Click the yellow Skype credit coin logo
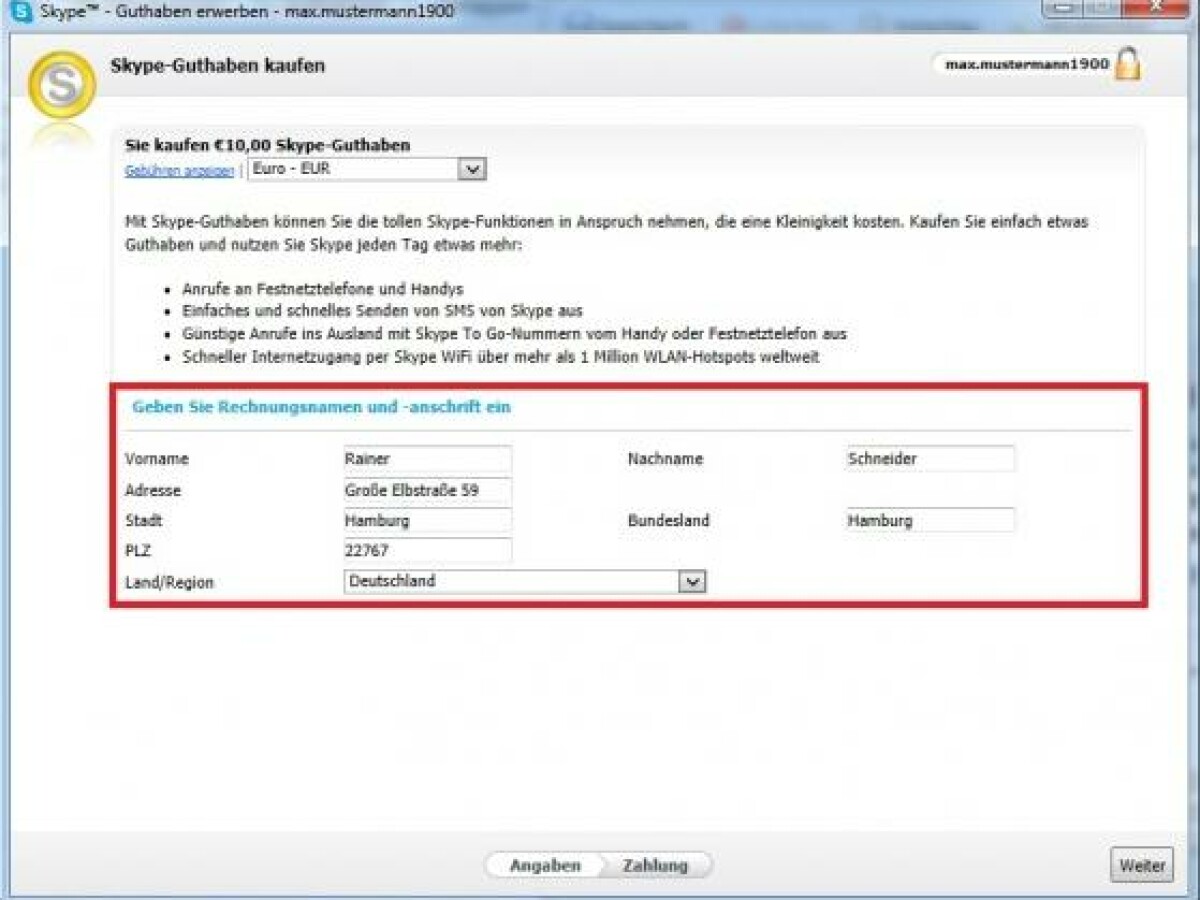 (62, 86)
